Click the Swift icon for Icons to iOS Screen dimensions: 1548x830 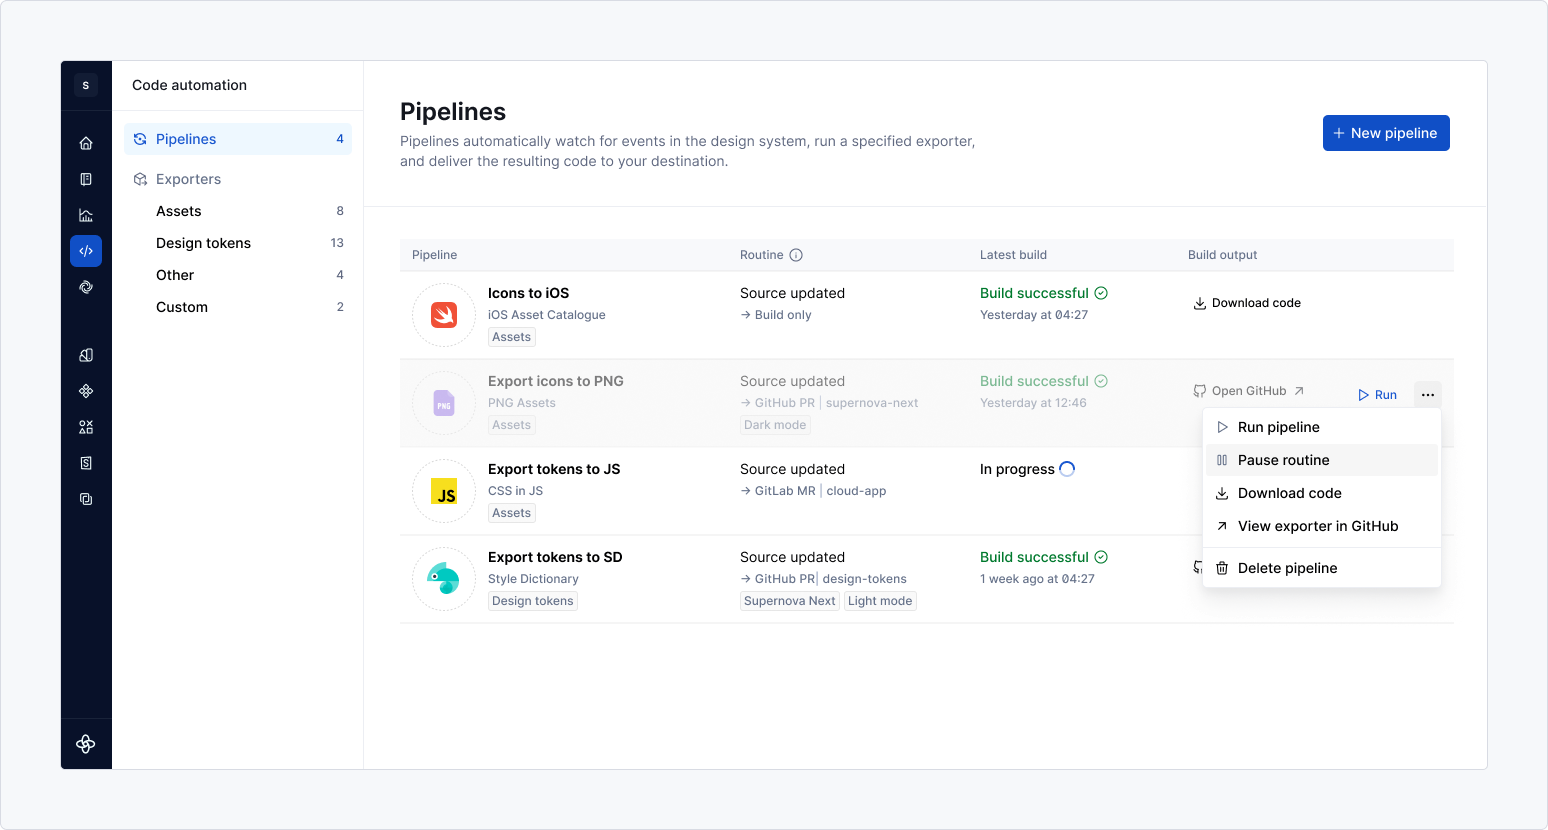tap(444, 315)
